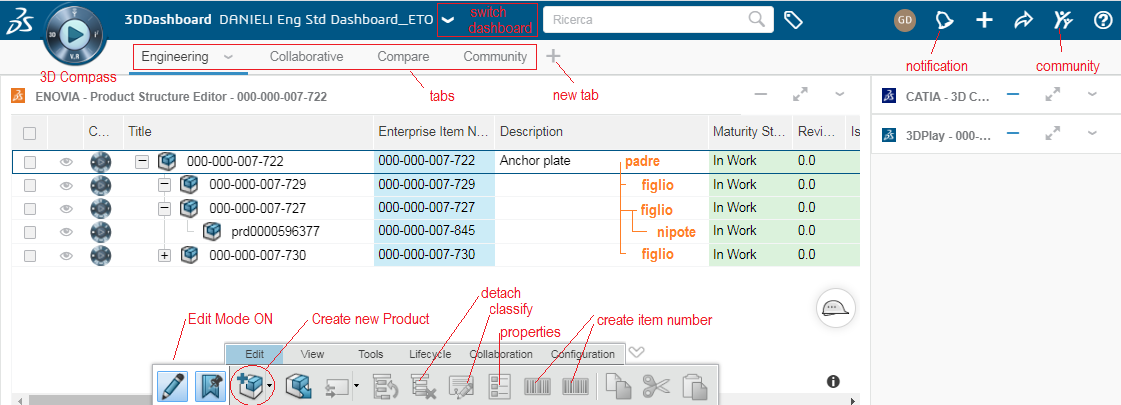Toggle eye visibility for 000-000-007-730
Image resolution: width=1121 pixels, height=405 pixels.
(x=66, y=256)
